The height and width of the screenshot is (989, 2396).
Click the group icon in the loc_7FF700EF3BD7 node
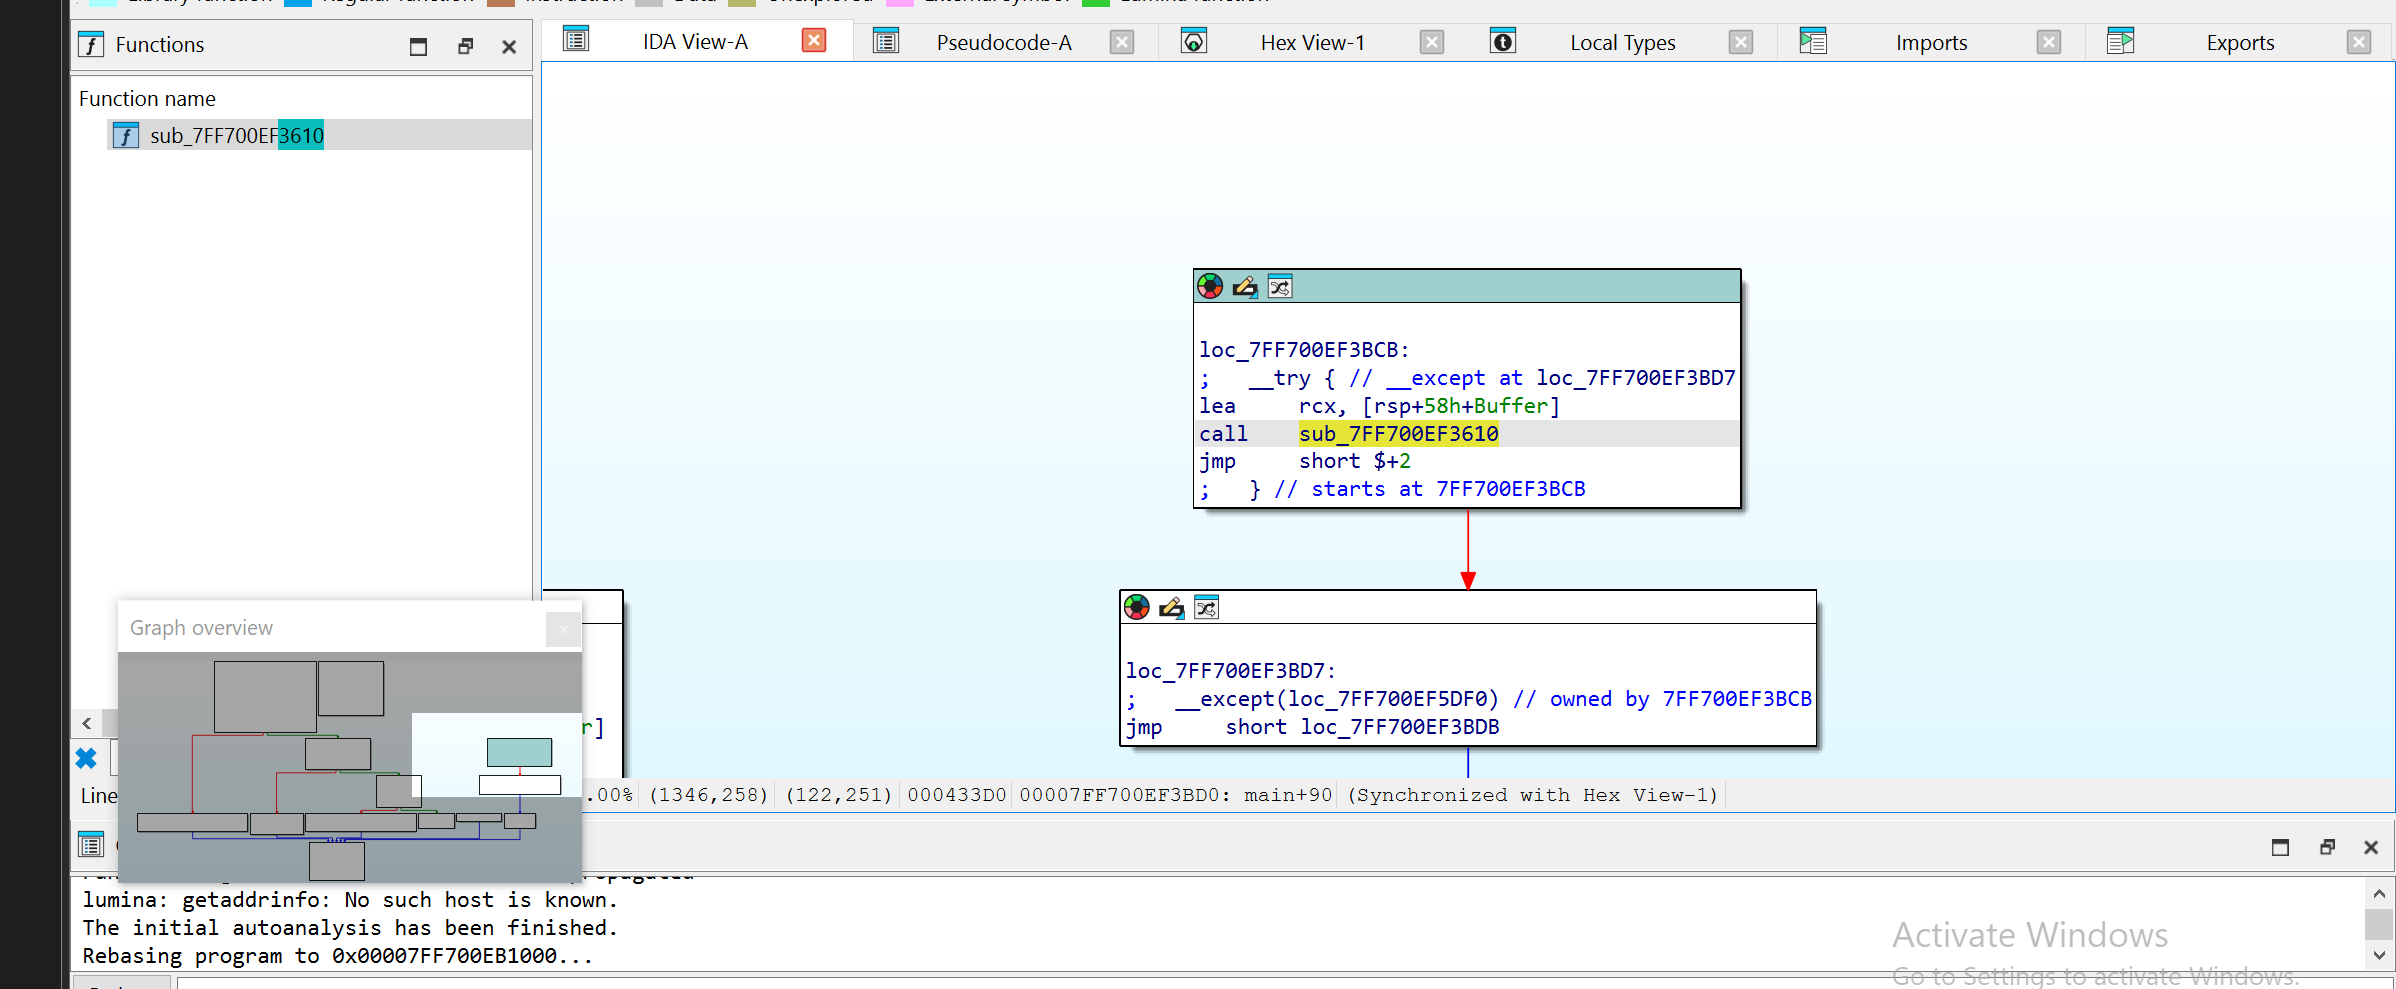[x=1207, y=607]
